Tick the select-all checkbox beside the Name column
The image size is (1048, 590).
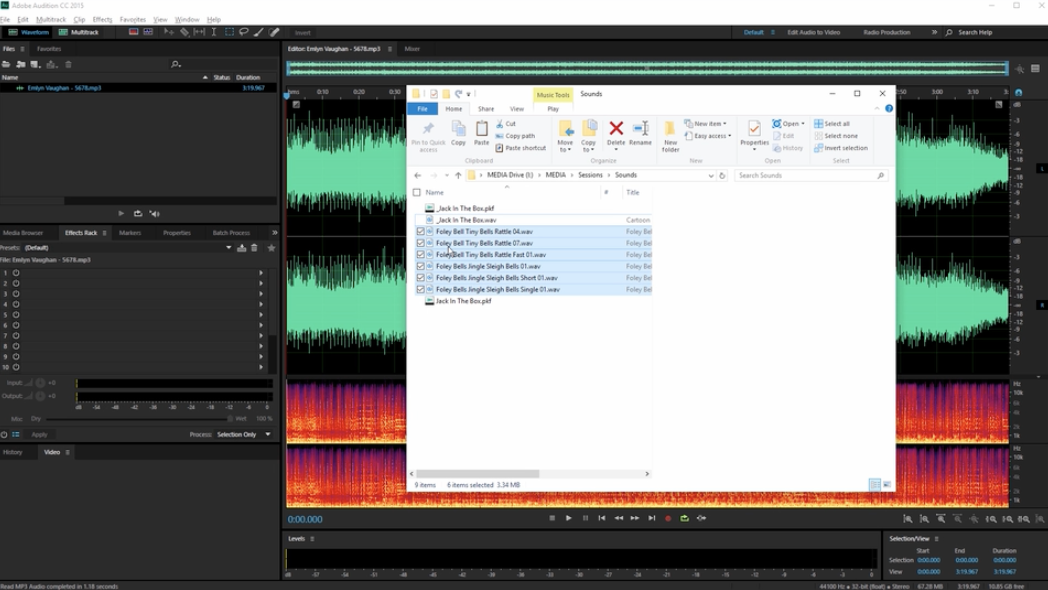417,192
